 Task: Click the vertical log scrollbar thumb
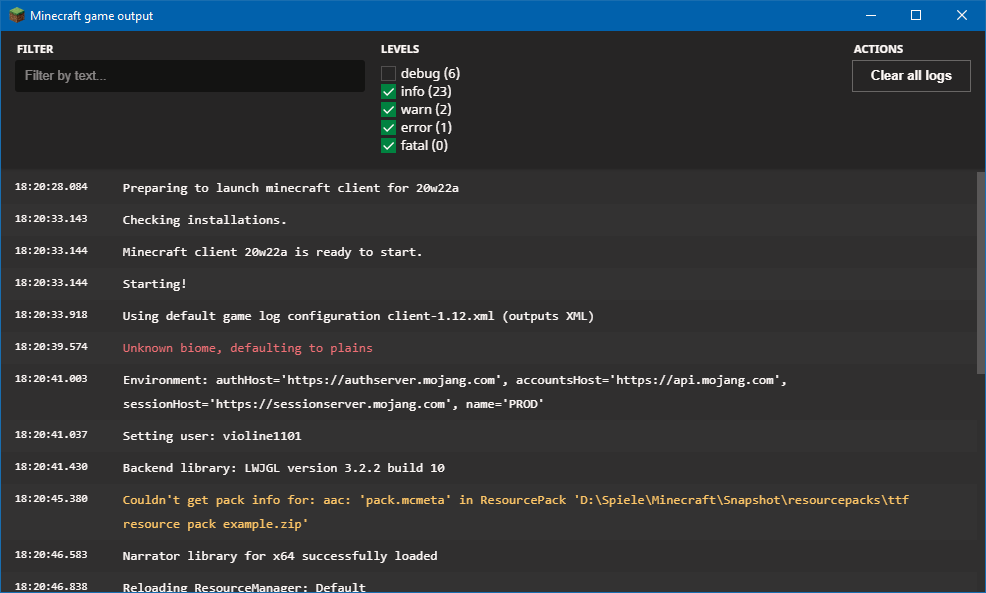(x=980, y=270)
